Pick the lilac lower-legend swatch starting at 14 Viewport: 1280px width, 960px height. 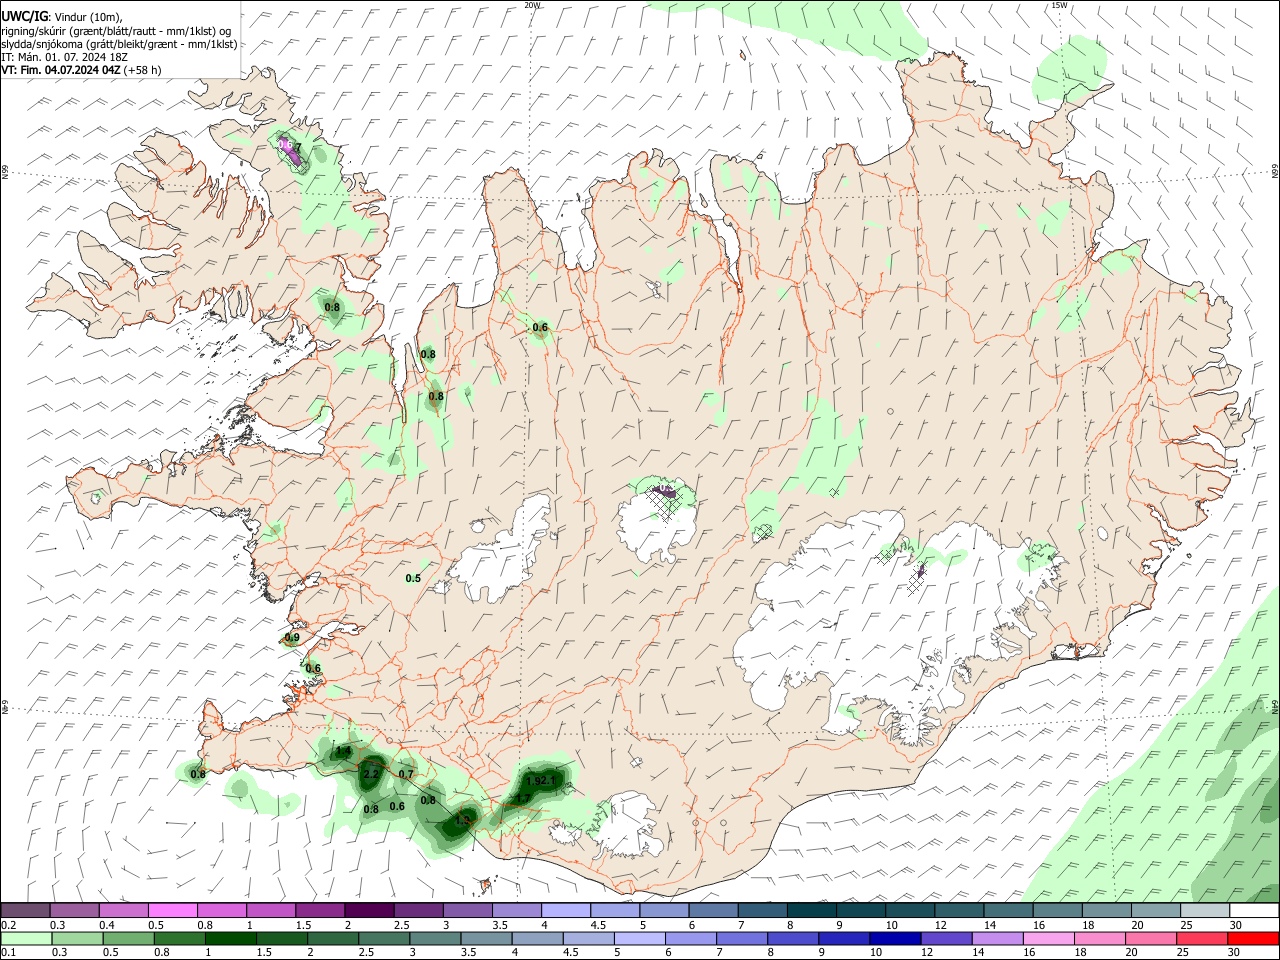click(998, 938)
